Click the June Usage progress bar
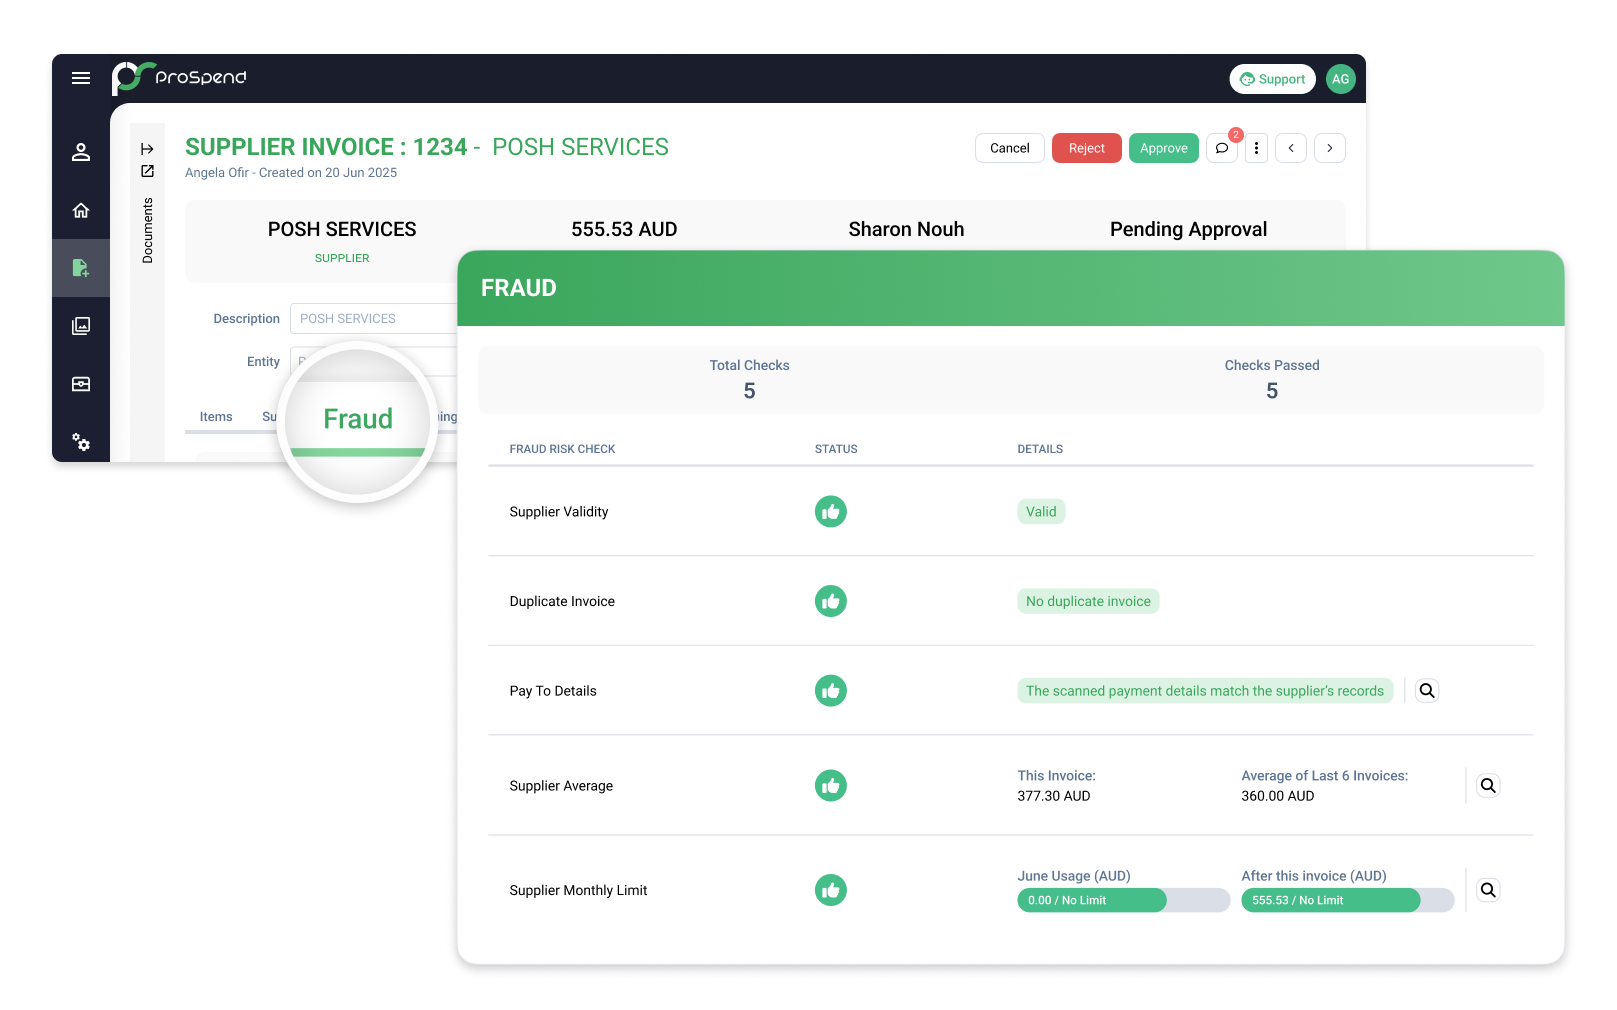Image resolution: width=1617 pixels, height=1010 pixels. 1123,900
